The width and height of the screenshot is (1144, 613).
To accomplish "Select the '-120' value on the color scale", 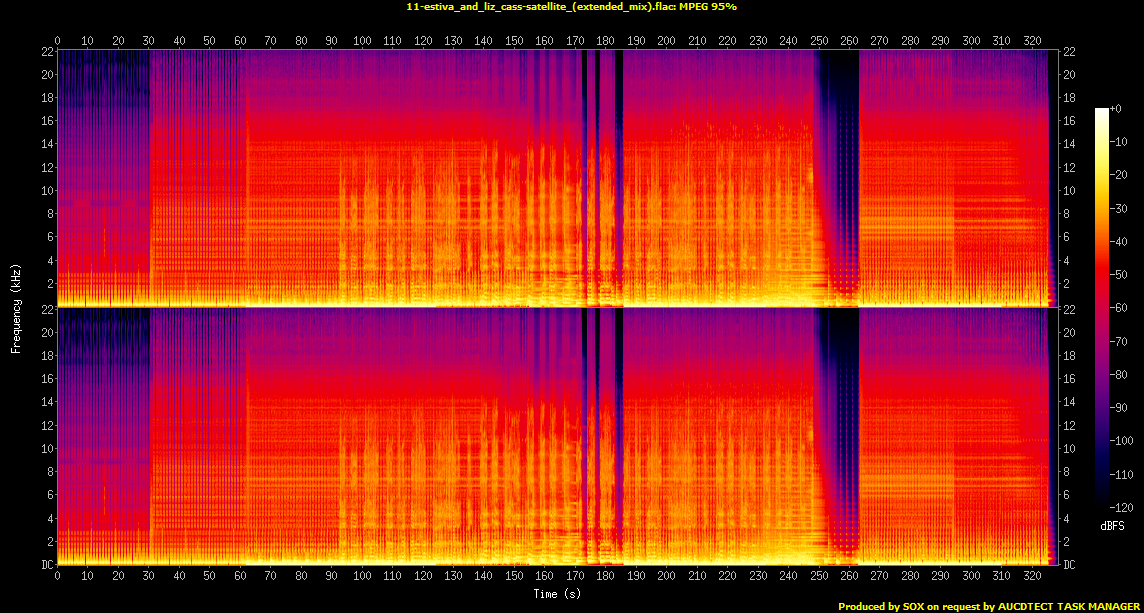I will pos(1121,506).
